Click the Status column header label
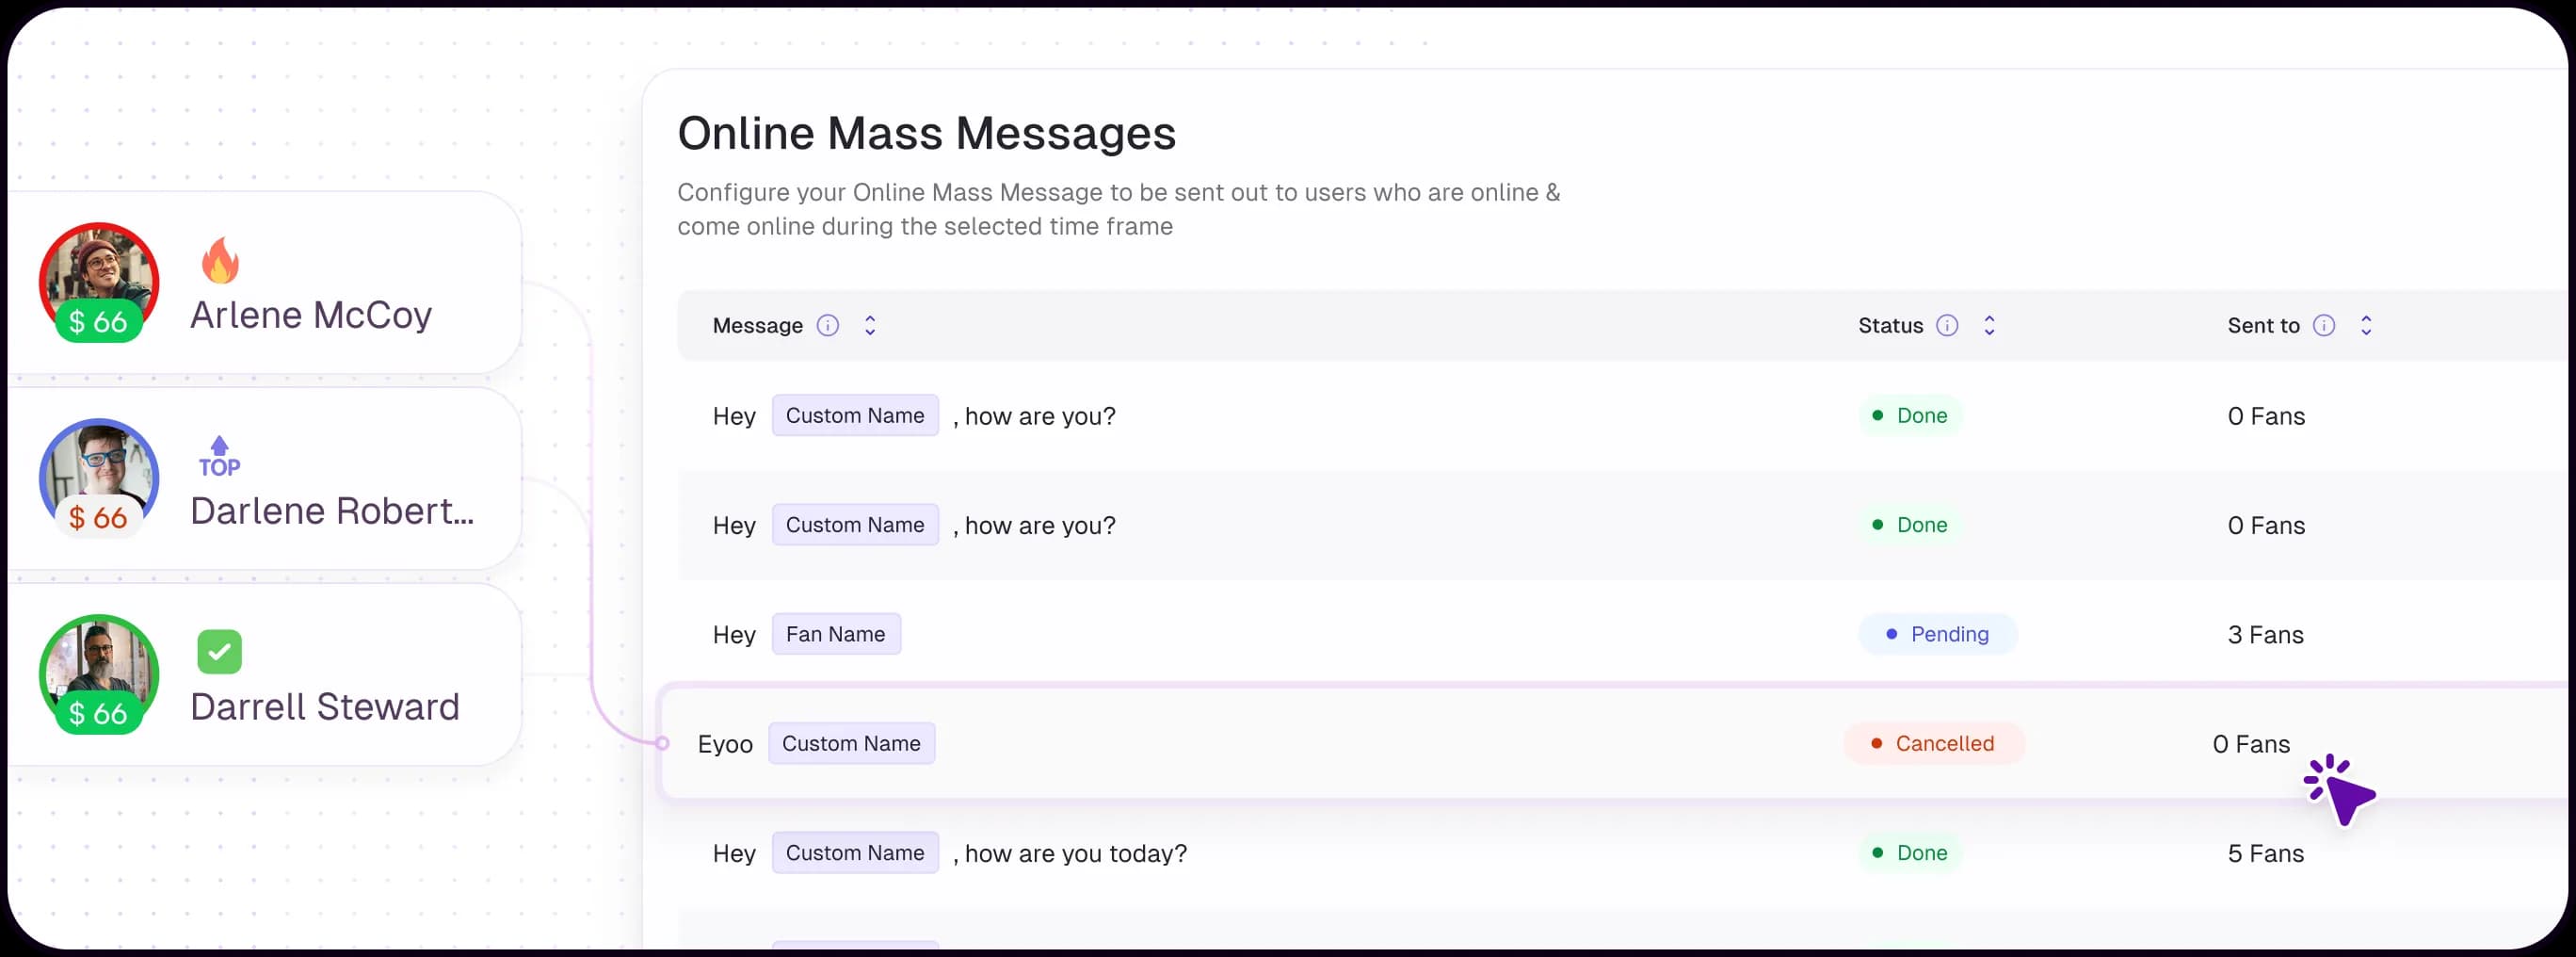2576x957 pixels. [x=1890, y=325]
